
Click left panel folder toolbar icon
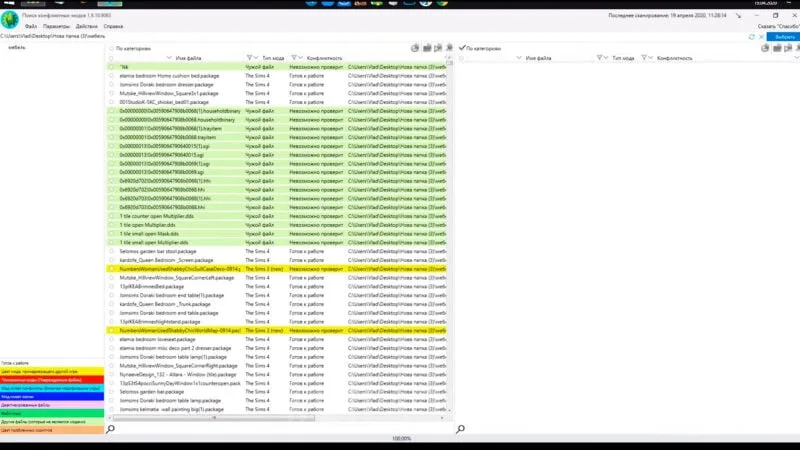427,48
